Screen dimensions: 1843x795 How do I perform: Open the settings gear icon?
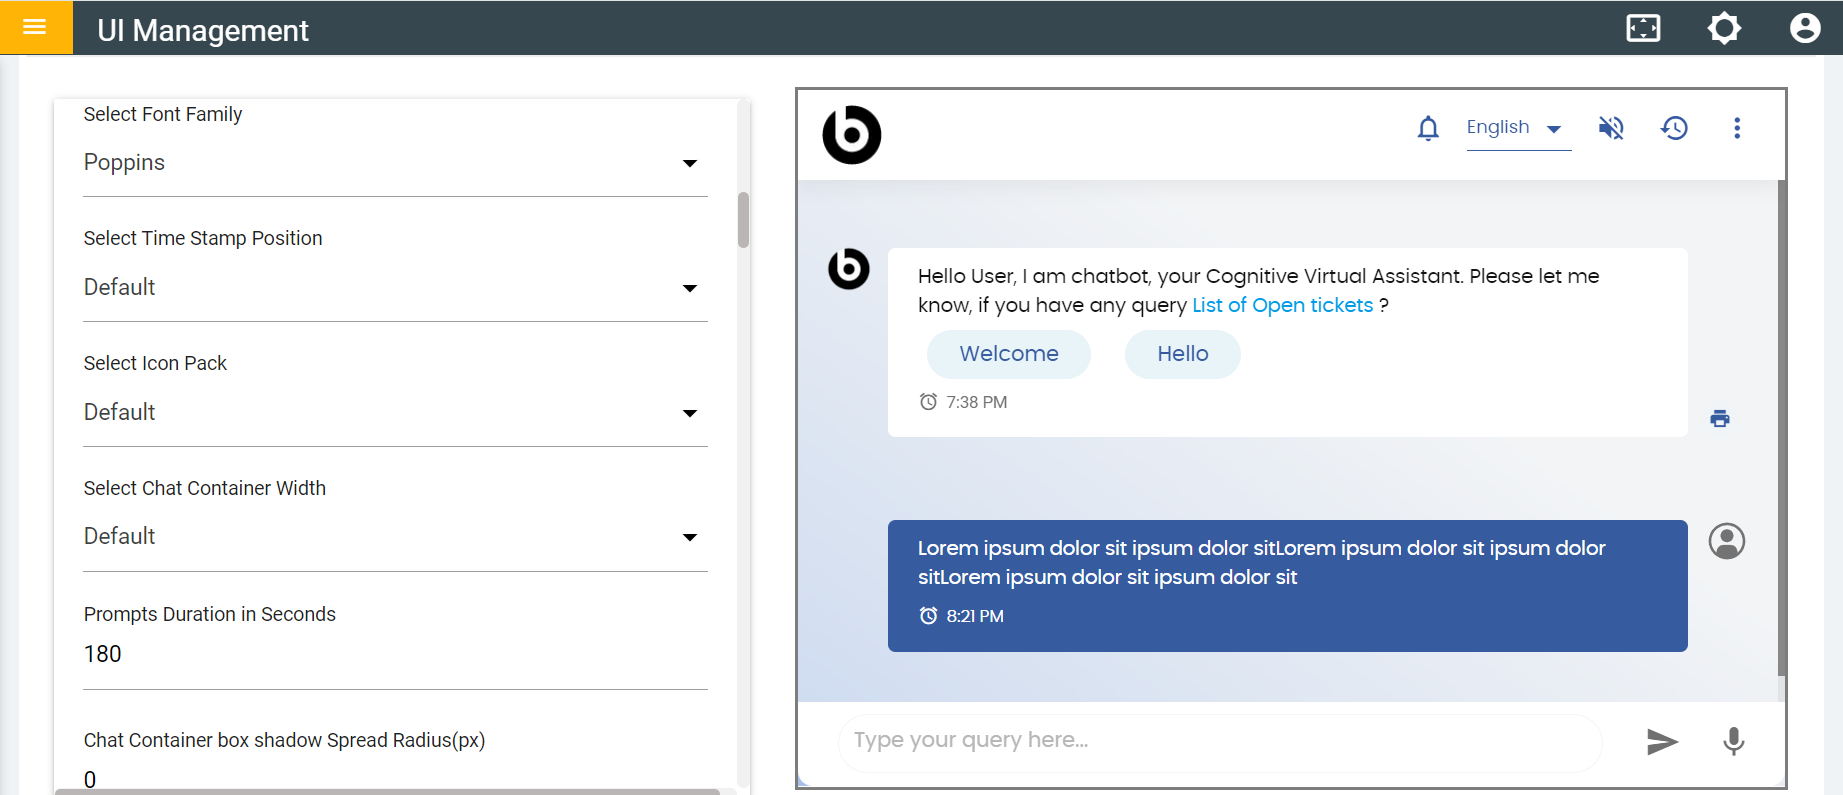click(1724, 28)
